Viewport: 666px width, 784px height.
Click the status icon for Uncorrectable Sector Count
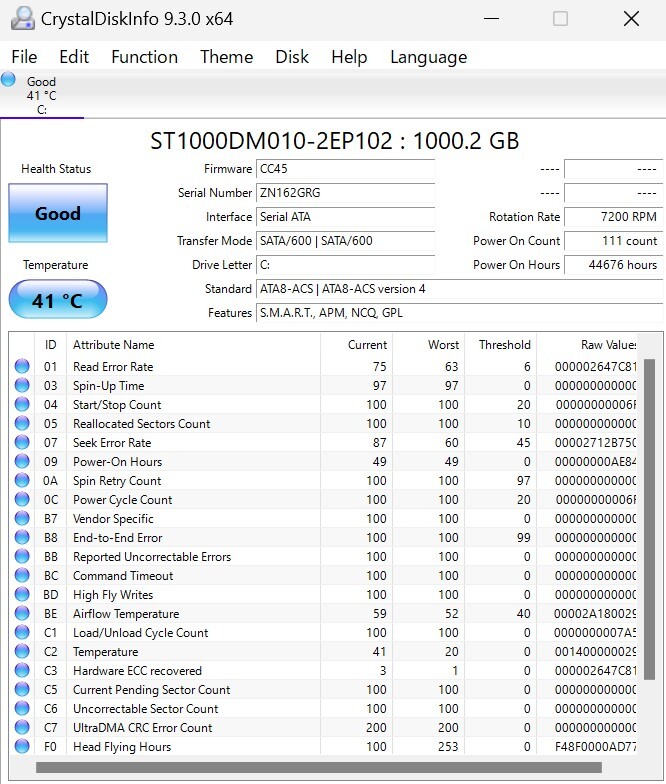[22, 708]
